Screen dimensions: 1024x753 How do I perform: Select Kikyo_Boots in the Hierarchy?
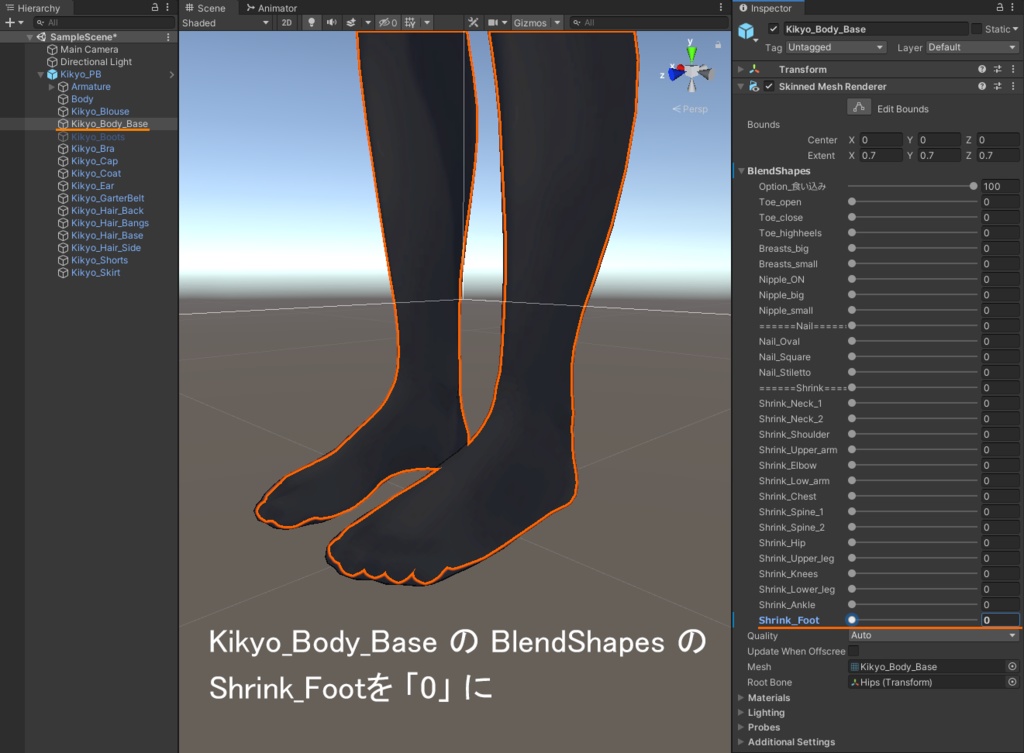click(97, 137)
